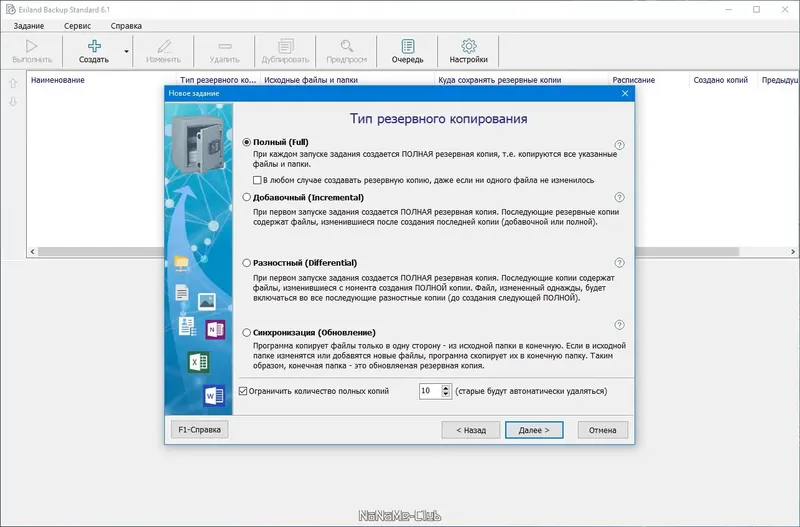800x527 pixels.
Task: Open the Справка menu
Action: (x=126, y=26)
